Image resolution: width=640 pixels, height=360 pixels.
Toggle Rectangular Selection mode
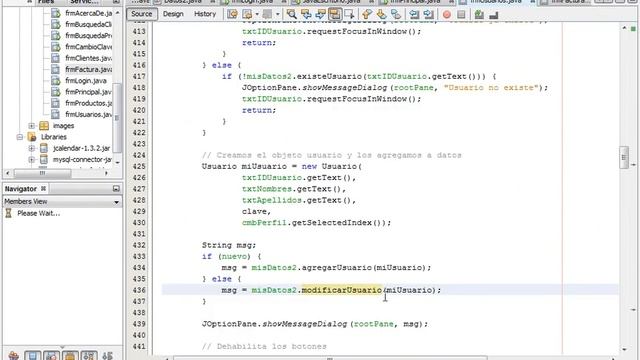[x=349, y=15]
